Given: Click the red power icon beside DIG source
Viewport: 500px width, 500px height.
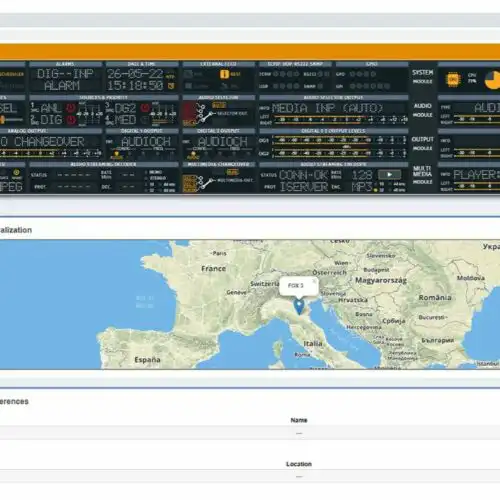Looking at the screenshot, I should tap(71, 120).
